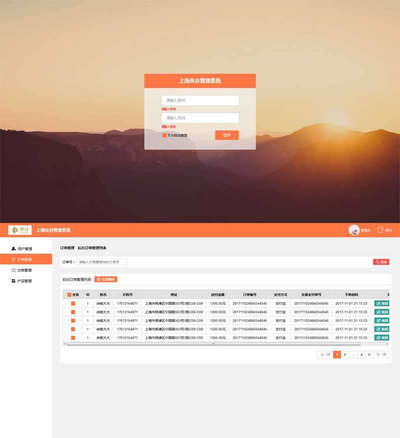This screenshot has height=438, width=400.
Task: Click the company logo in orange header
Action: (x=20, y=230)
